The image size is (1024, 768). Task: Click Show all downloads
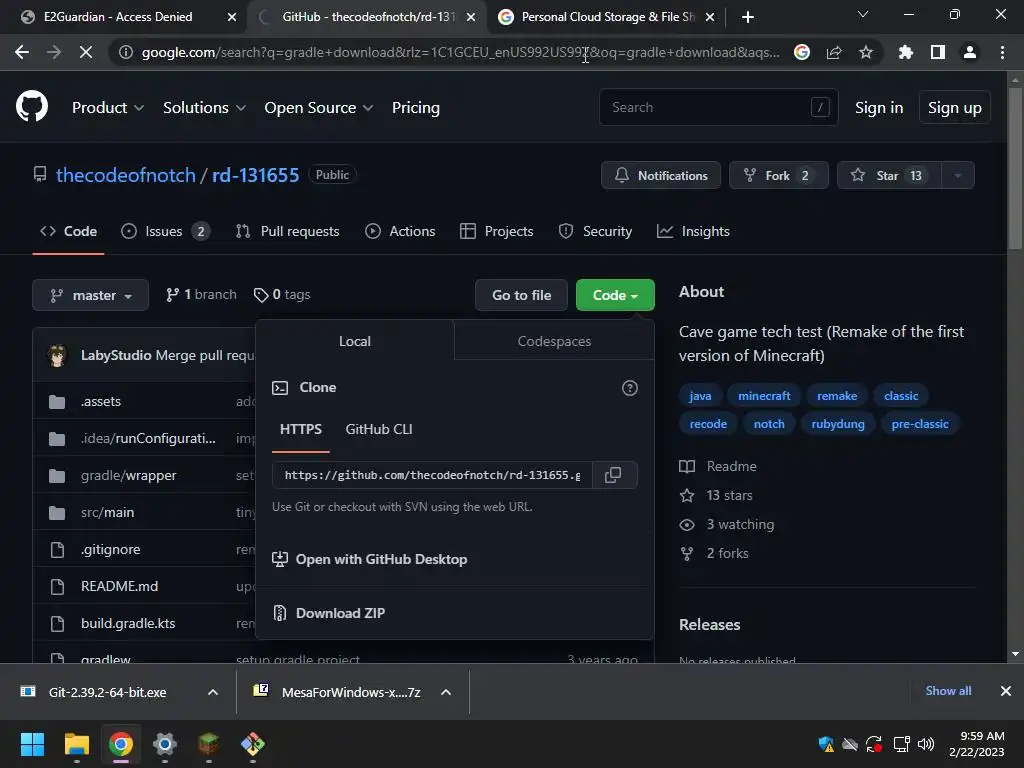click(x=948, y=691)
